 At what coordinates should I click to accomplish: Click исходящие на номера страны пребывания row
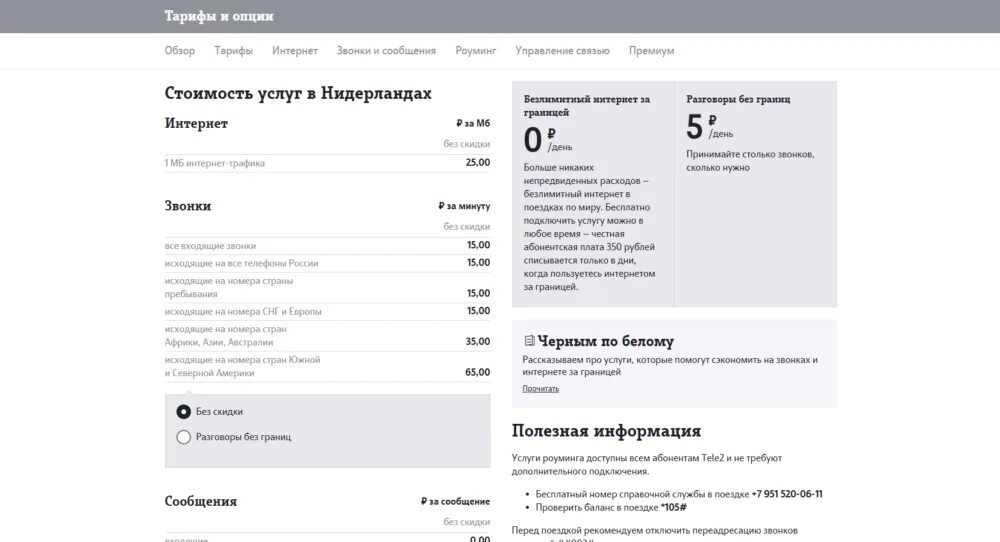click(327, 288)
